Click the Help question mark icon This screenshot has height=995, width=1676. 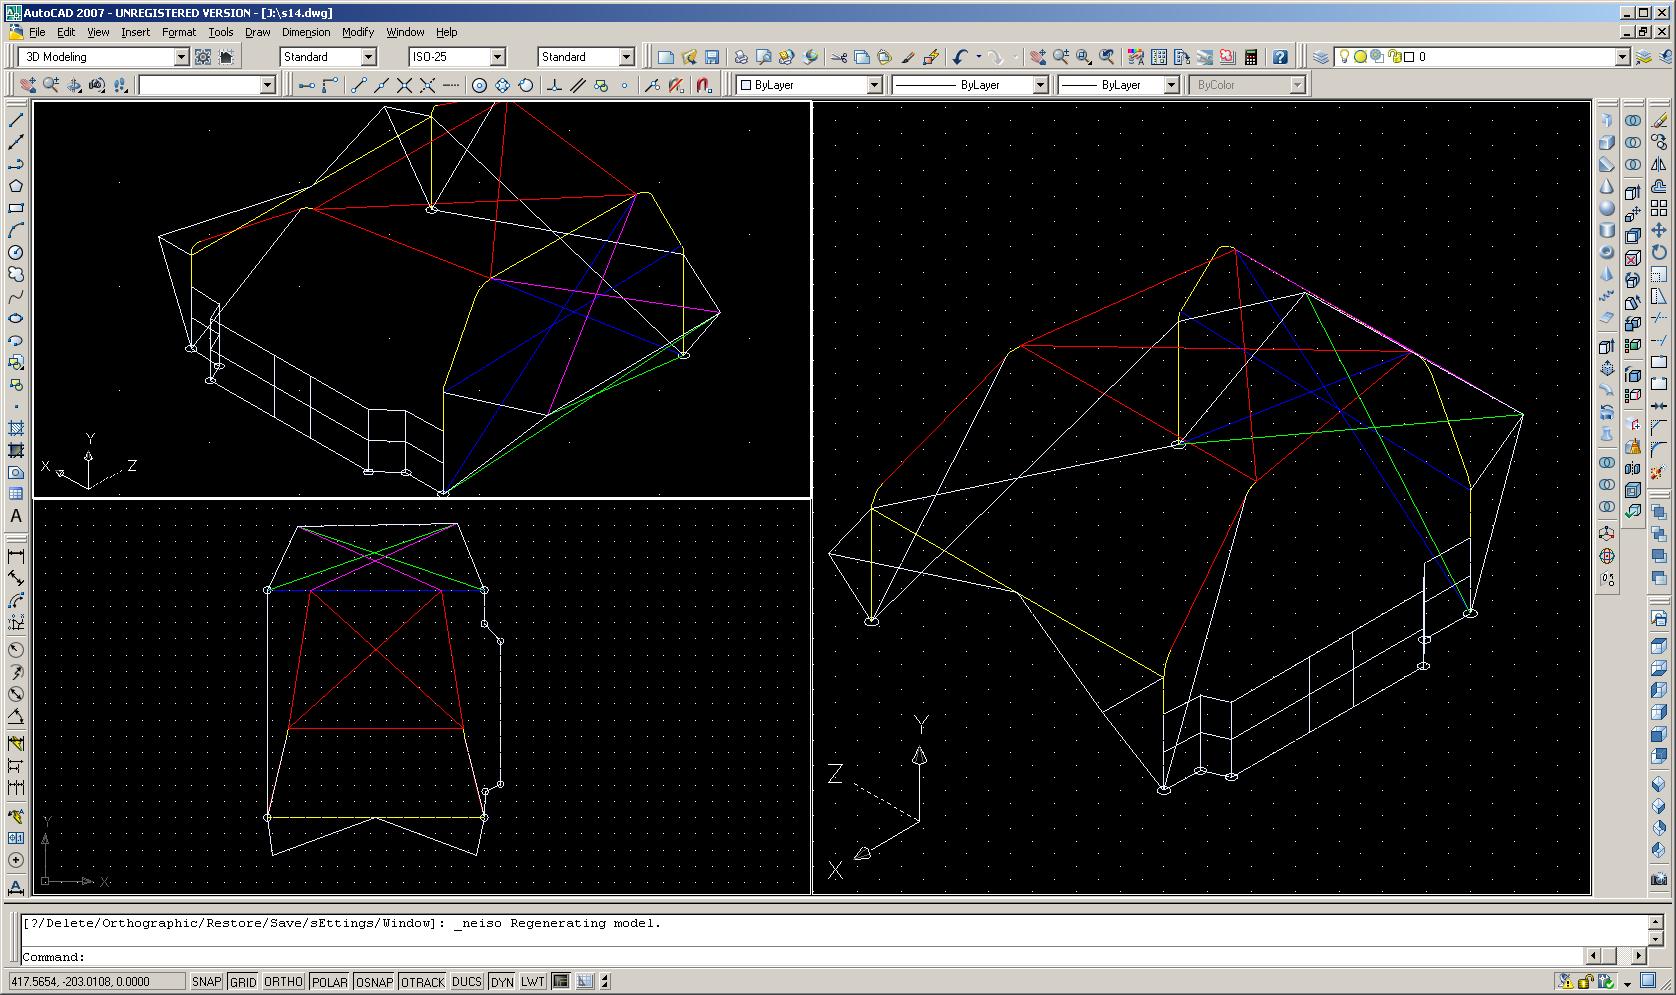tap(1280, 57)
